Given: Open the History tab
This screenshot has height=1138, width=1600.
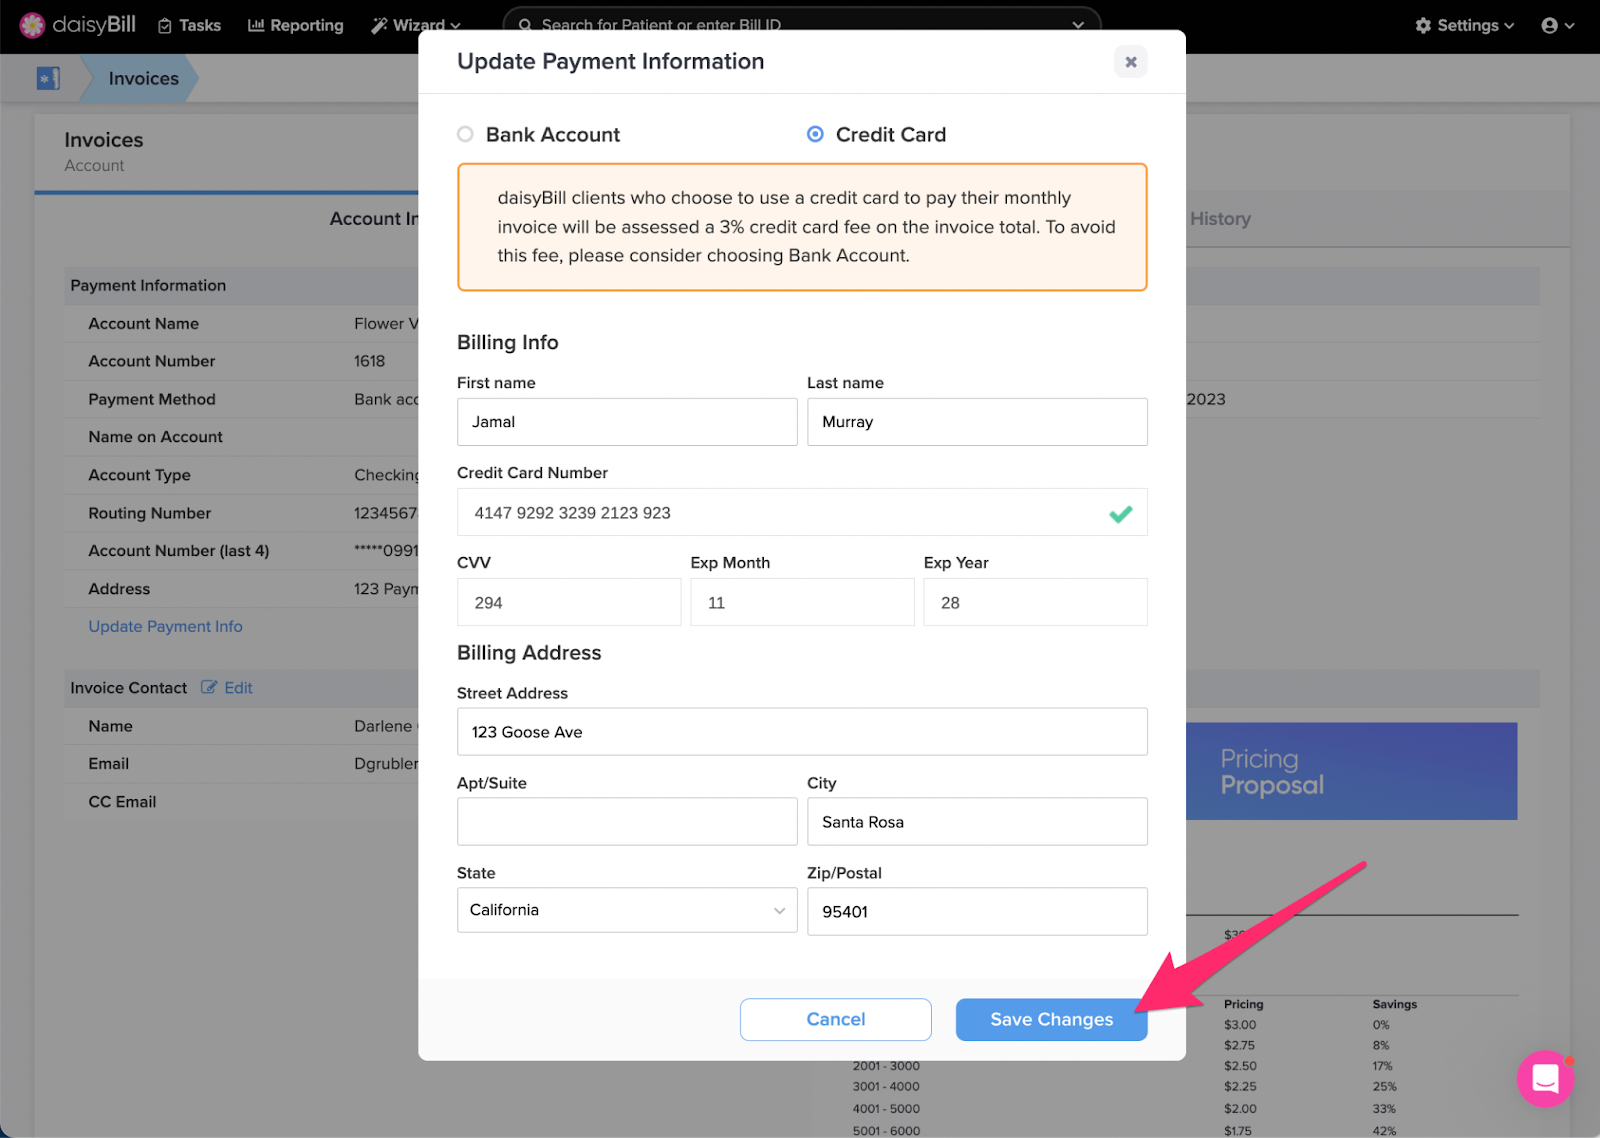Looking at the screenshot, I should tap(1220, 218).
